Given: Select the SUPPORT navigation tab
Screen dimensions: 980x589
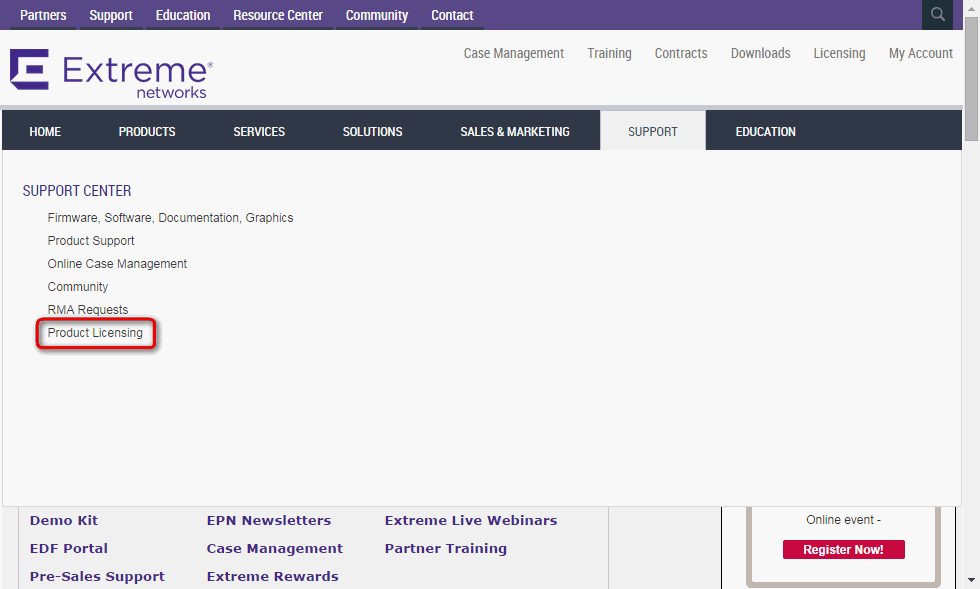Looking at the screenshot, I should pos(652,131).
